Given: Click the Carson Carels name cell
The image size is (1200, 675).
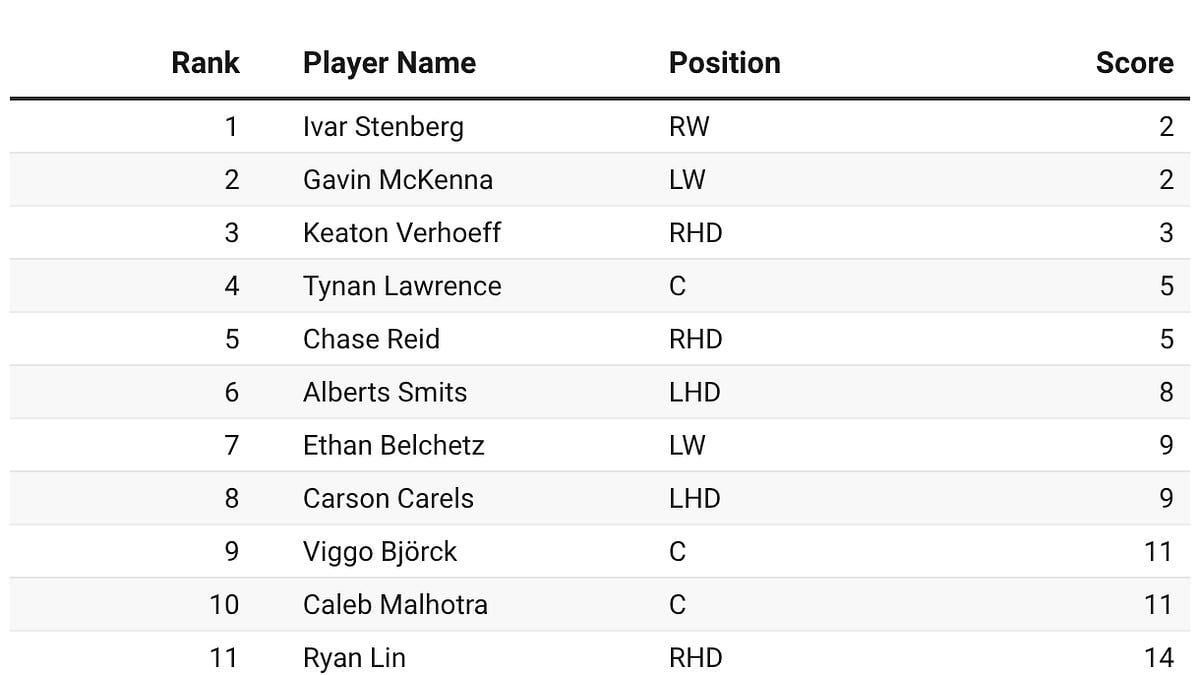Looking at the screenshot, I should 388,498.
